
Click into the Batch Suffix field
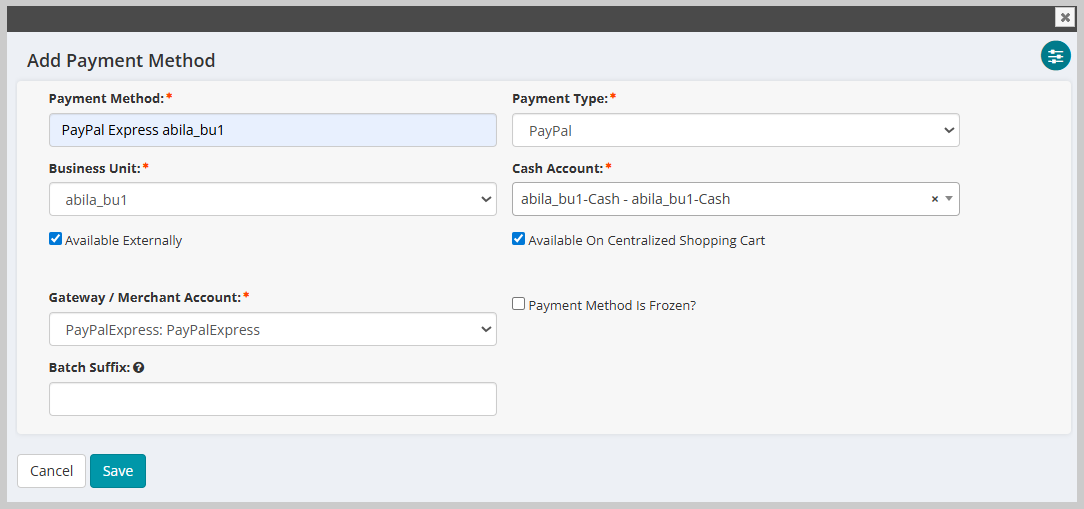click(x=272, y=399)
